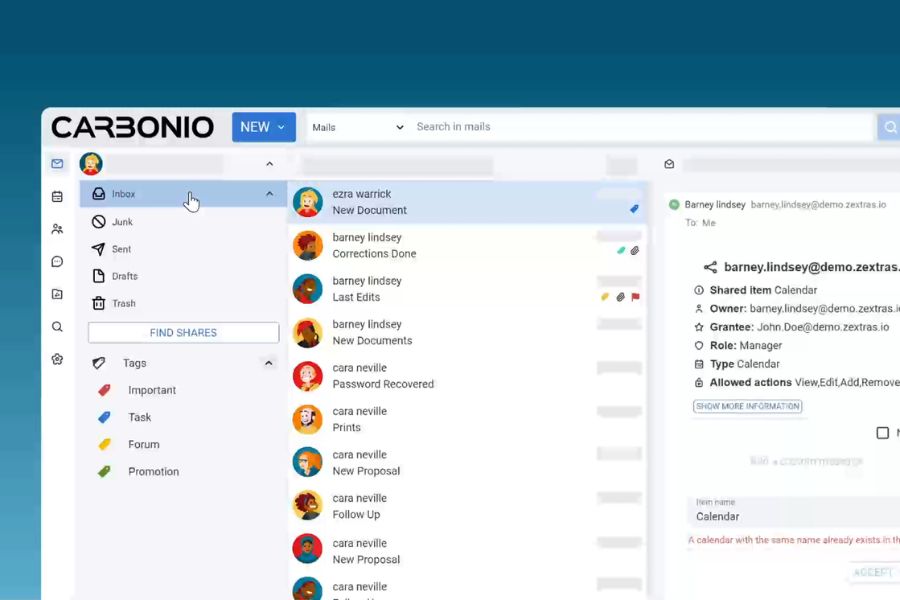
Task: Click the attachment clip on Corrections Done
Action: click(x=635, y=250)
